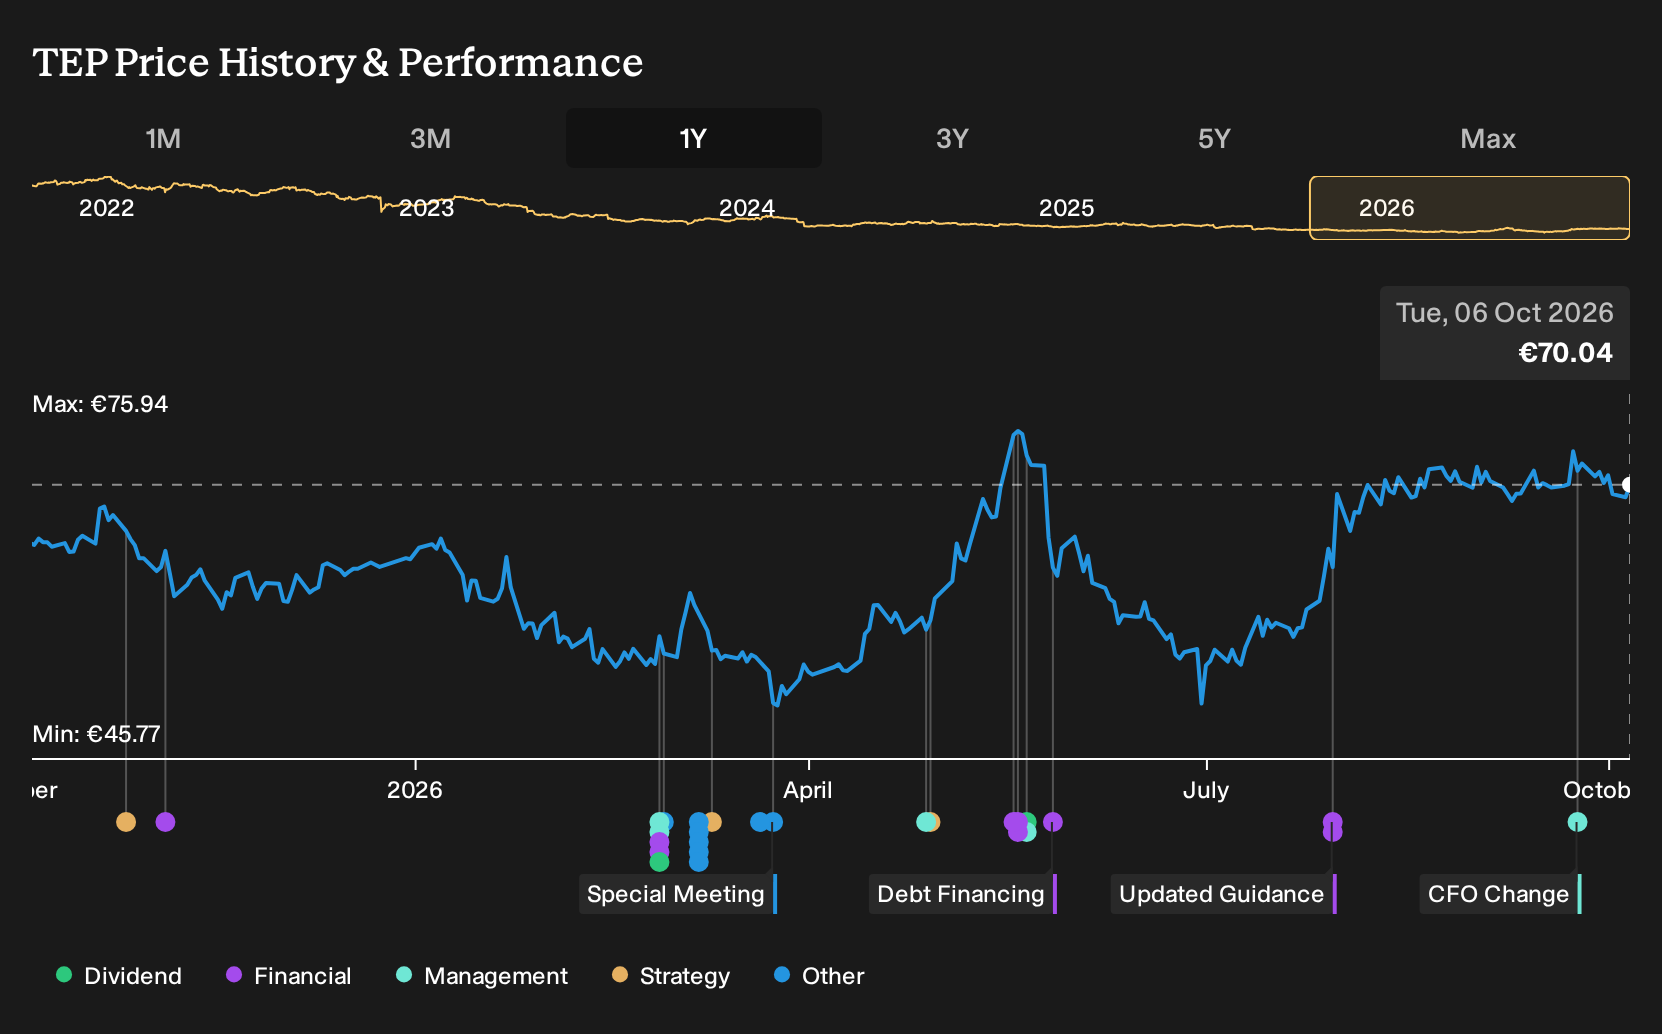
Task: Toggle the Strategy legend filter
Action: [671, 976]
